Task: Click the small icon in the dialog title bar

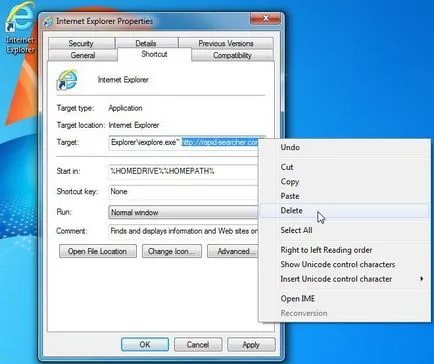Action: [48, 21]
